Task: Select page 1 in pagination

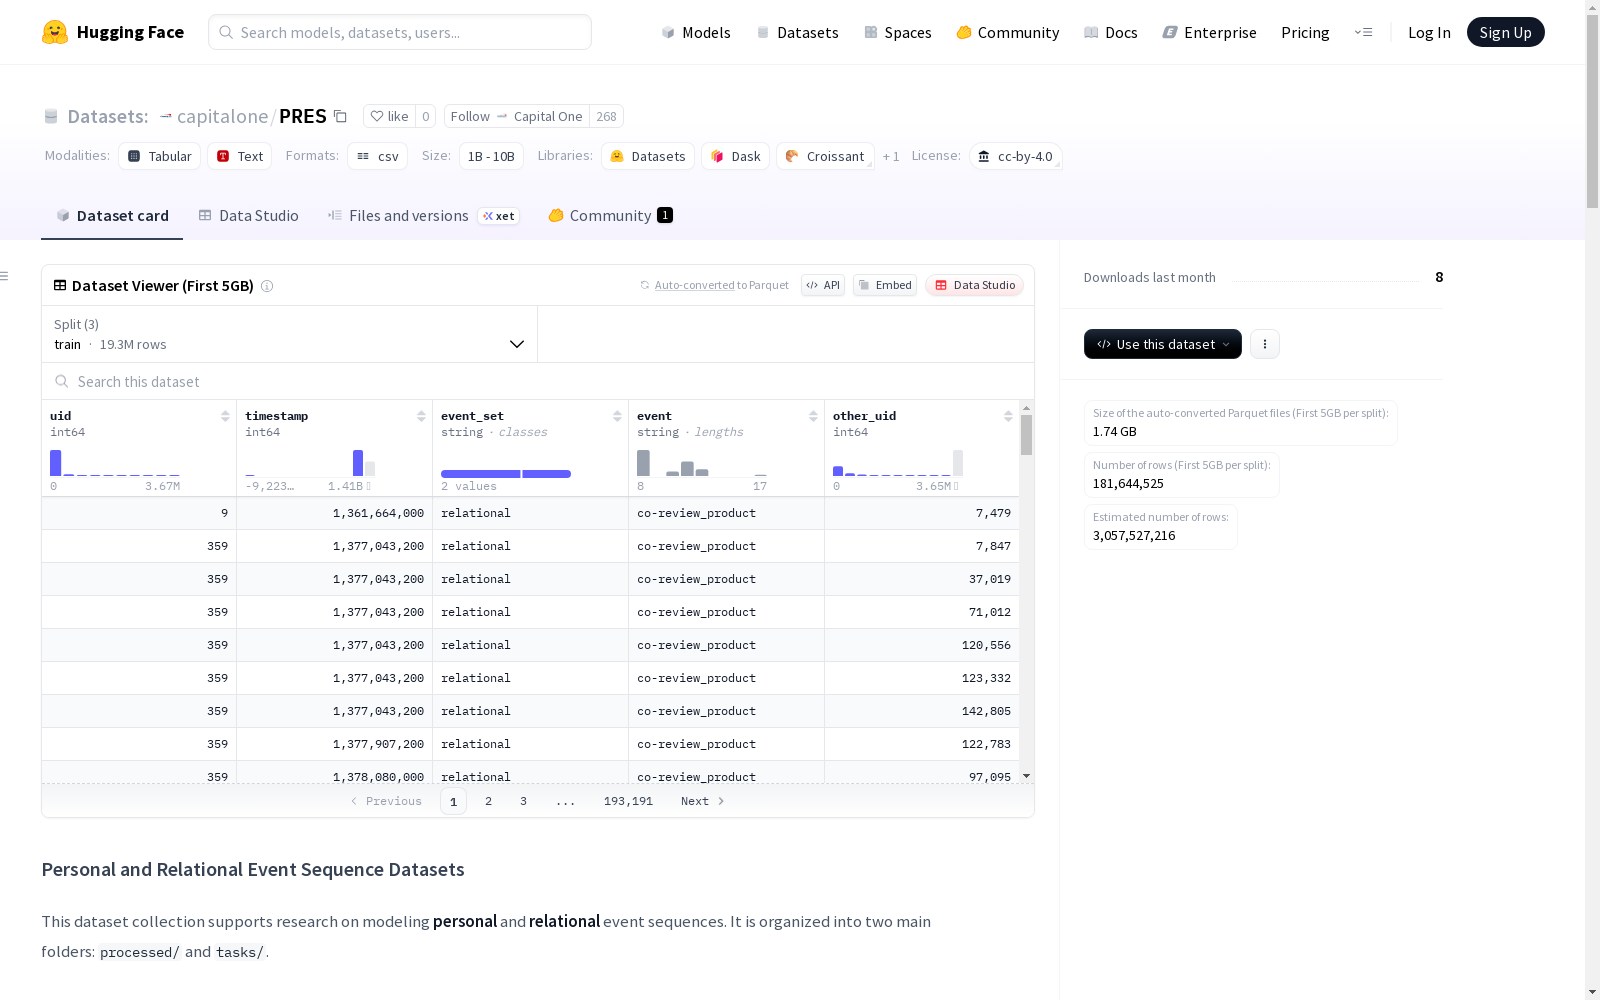Action: (x=453, y=801)
